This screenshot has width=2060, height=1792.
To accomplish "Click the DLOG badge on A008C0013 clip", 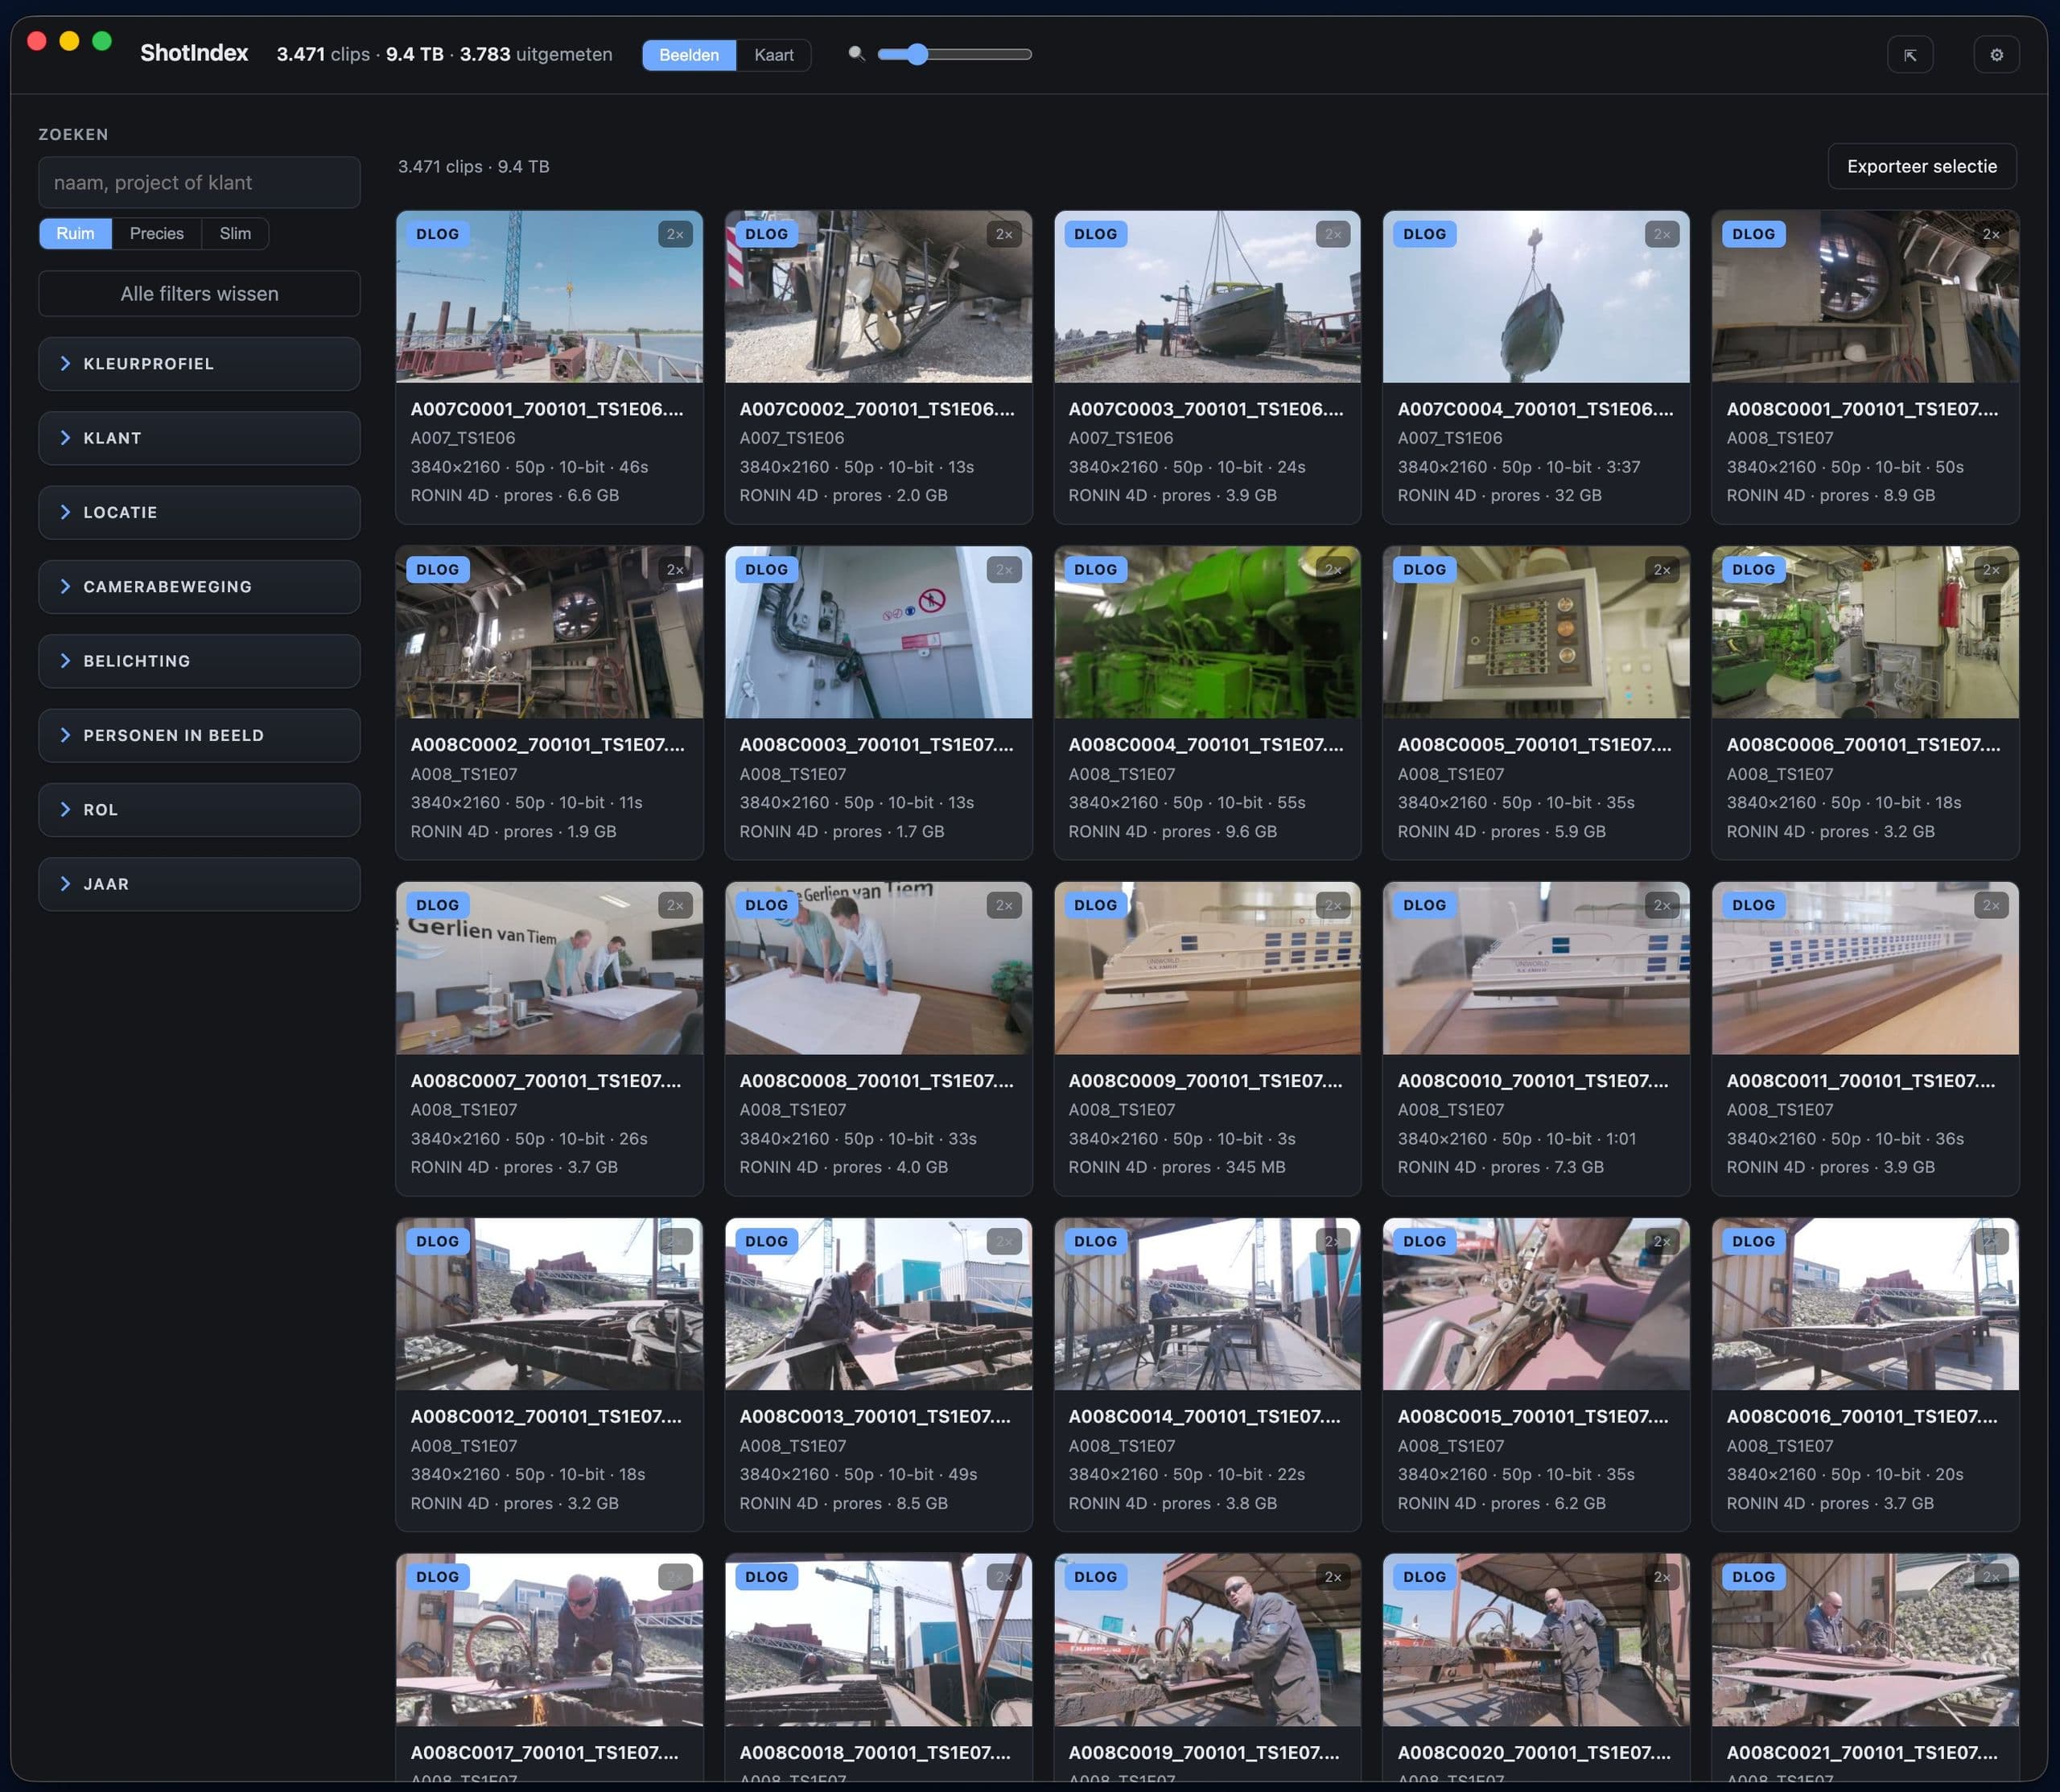I will pos(766,1241).
